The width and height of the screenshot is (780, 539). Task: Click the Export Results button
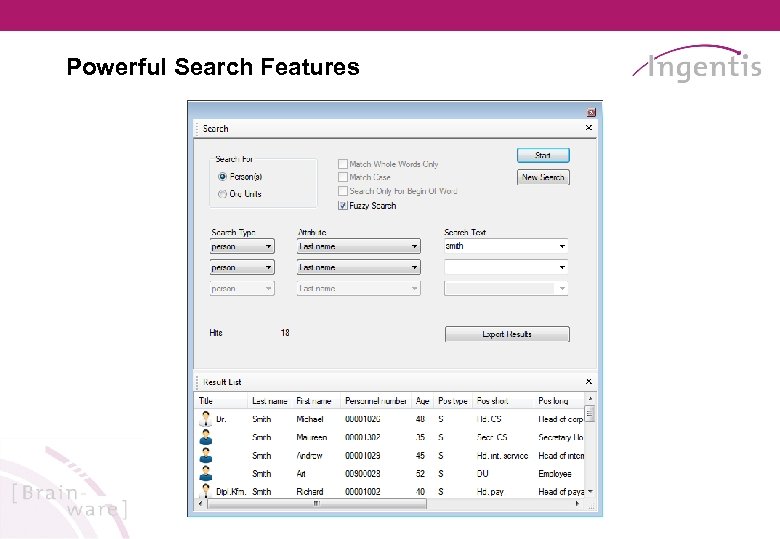pos(507,334)
